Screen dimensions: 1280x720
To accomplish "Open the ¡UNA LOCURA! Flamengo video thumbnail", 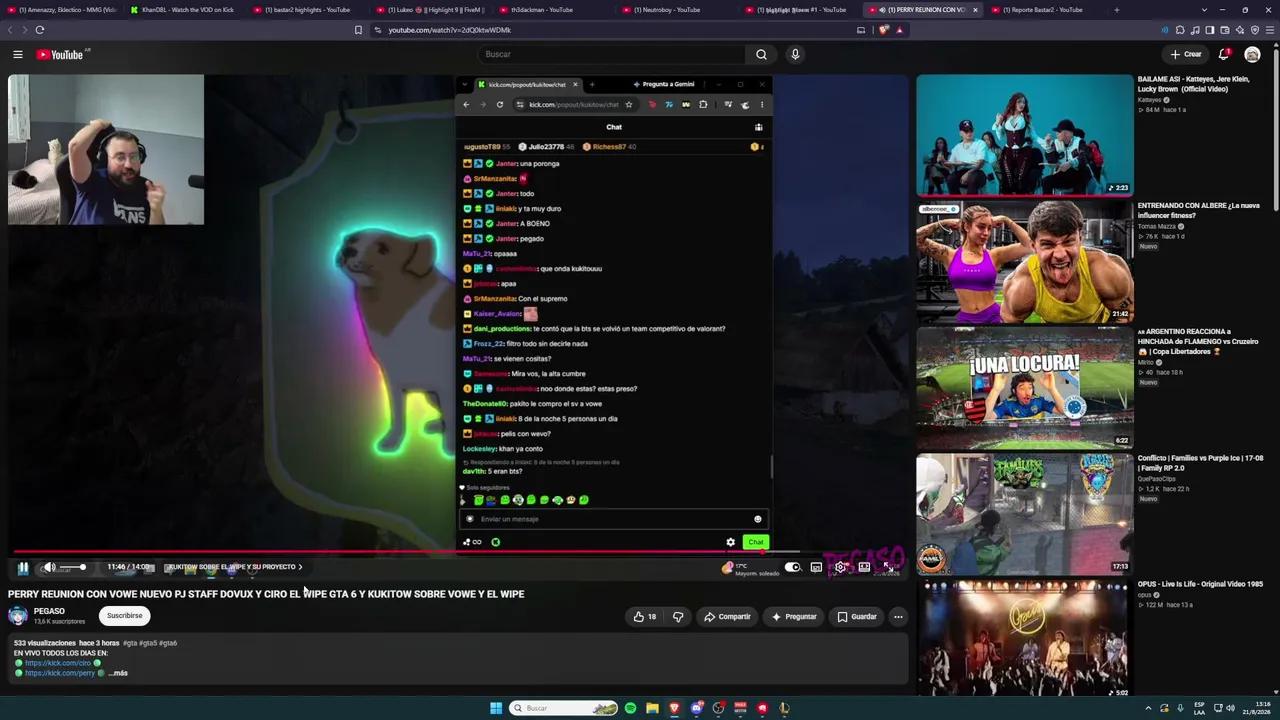I will point(1025,387).
